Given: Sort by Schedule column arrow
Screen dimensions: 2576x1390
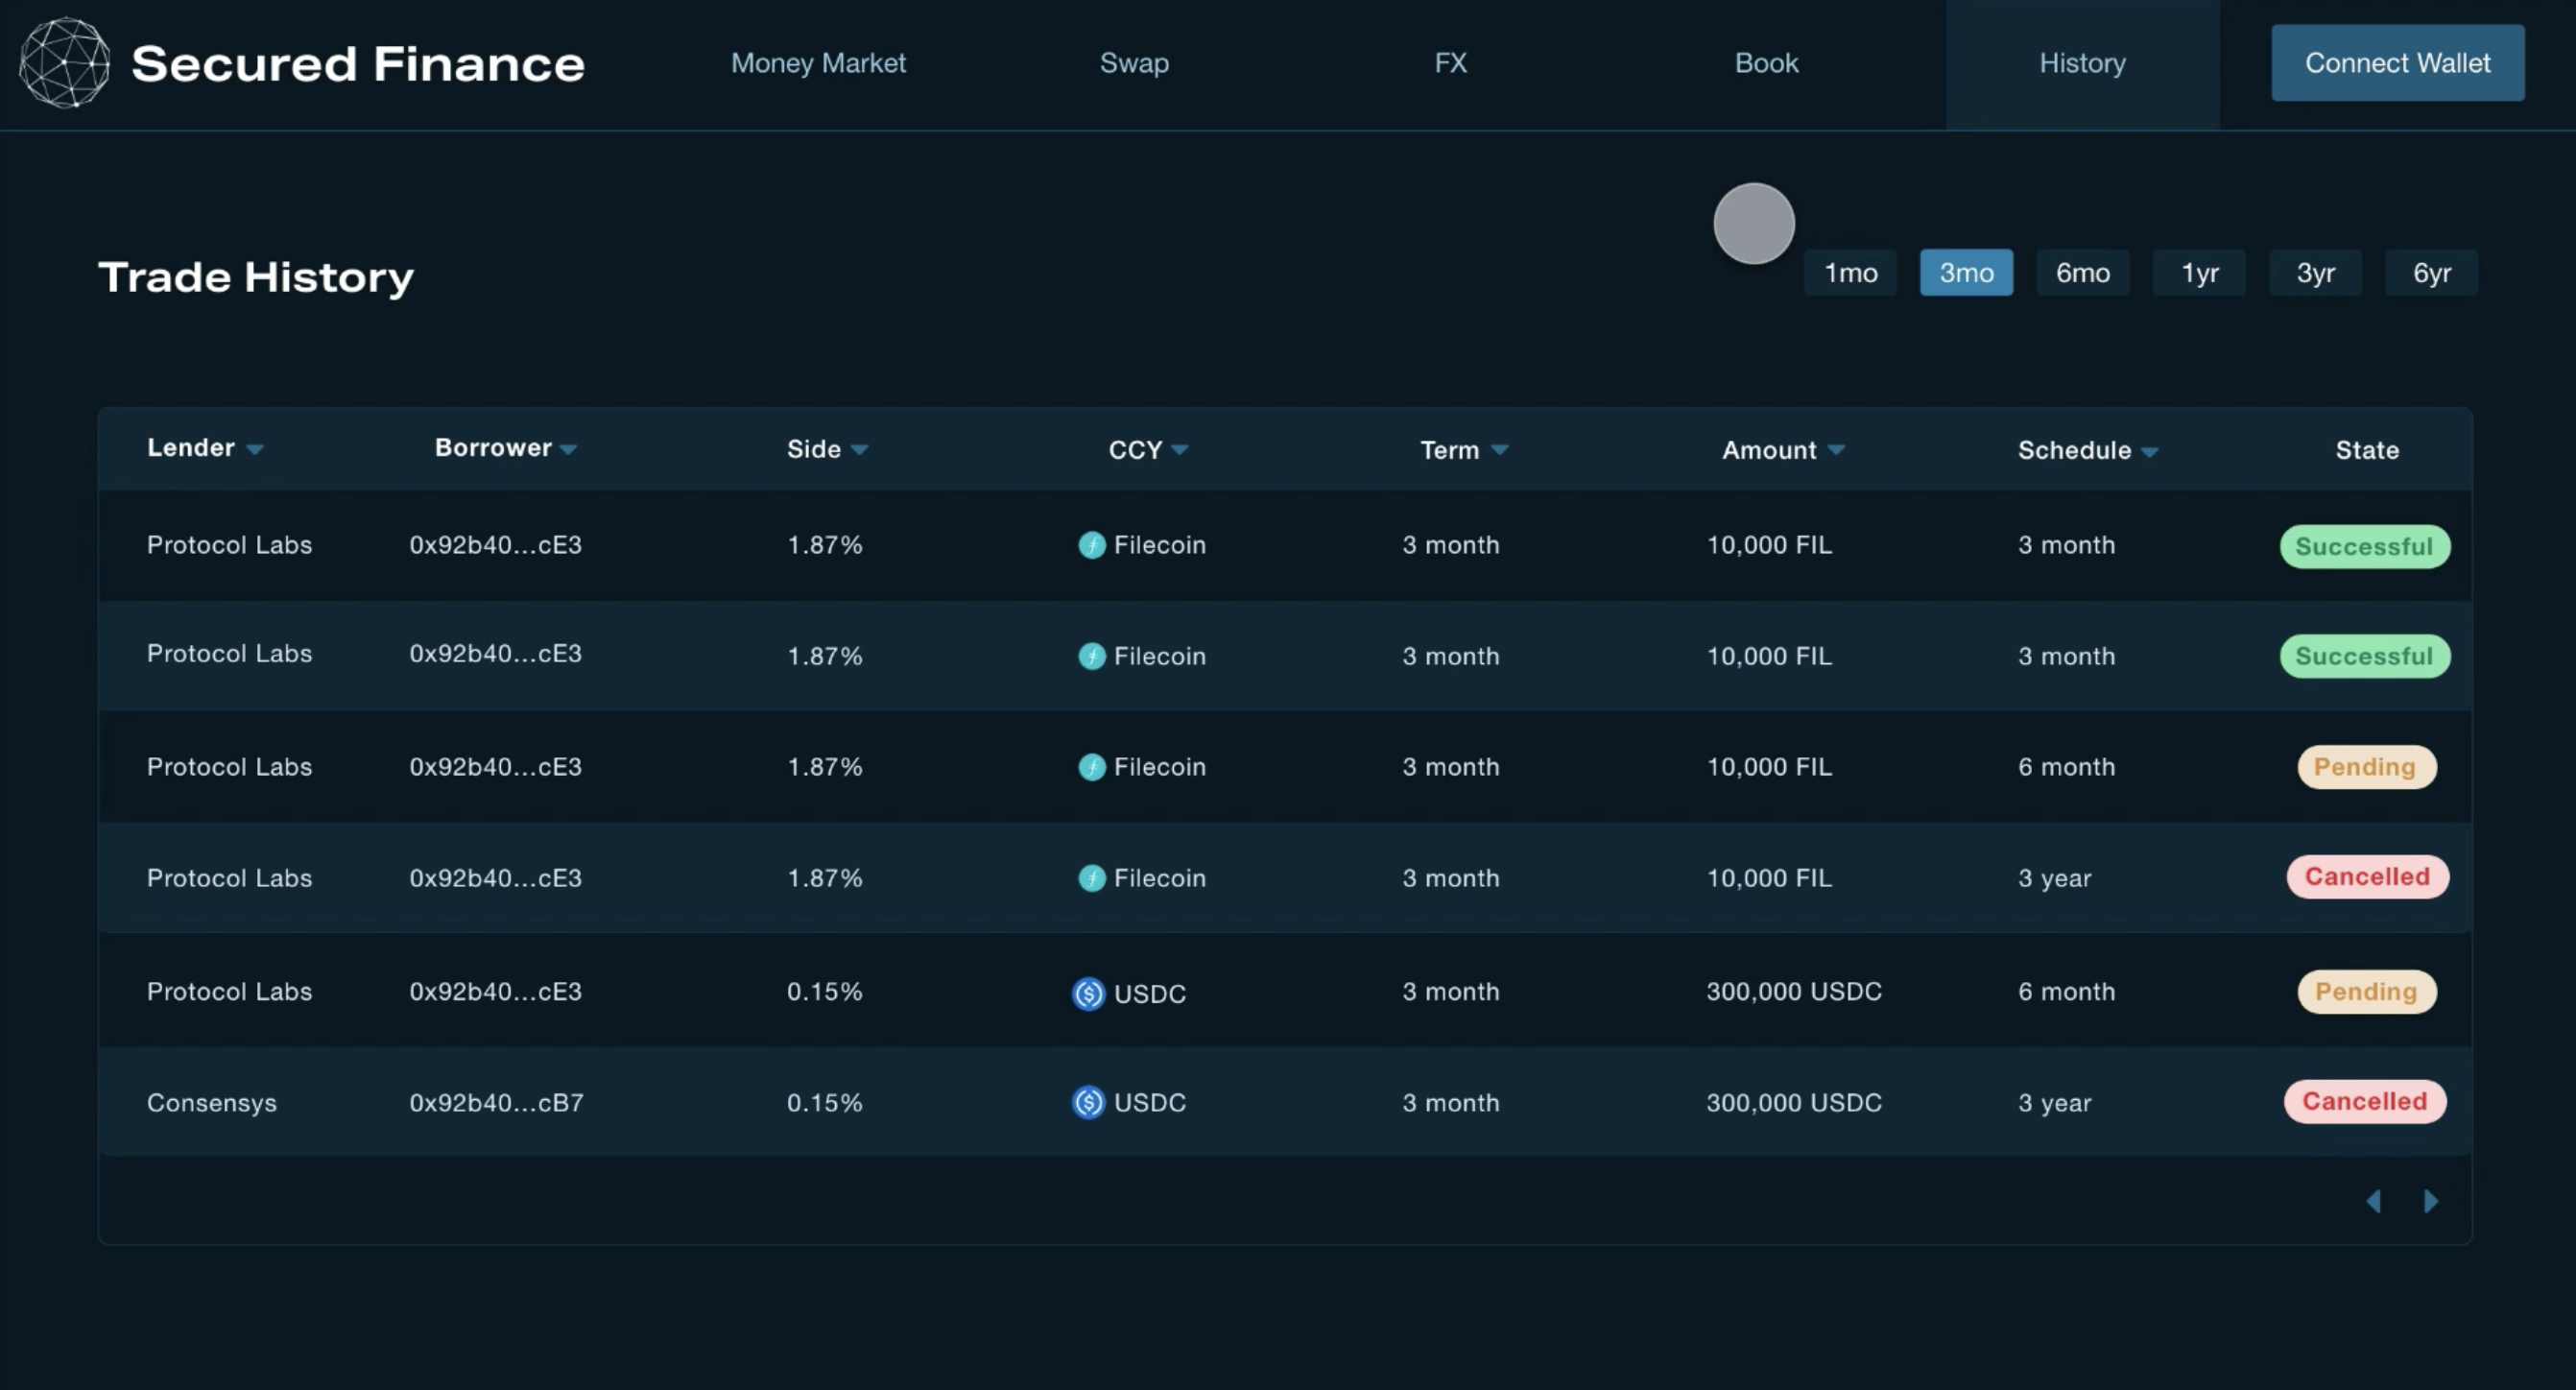Looking at the screenshot, I should tap(2149, 452).
